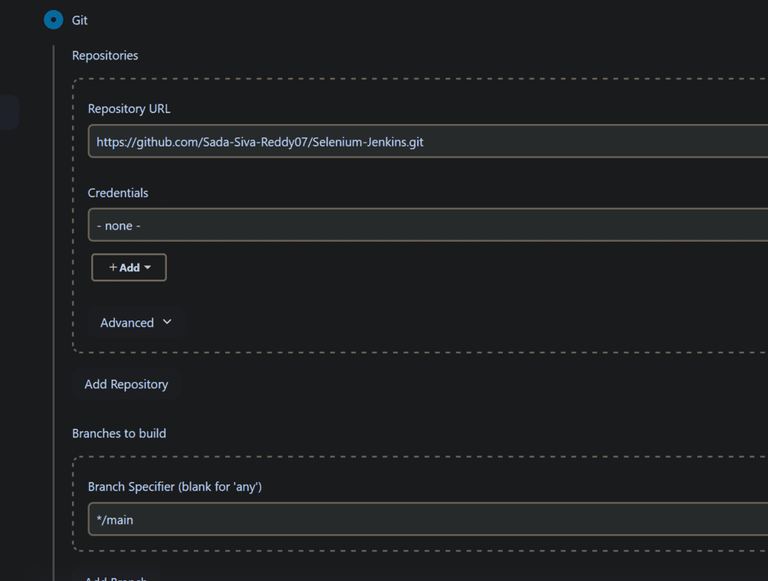
Task: Select the Git radio button
Action: [x=53, y=20]
